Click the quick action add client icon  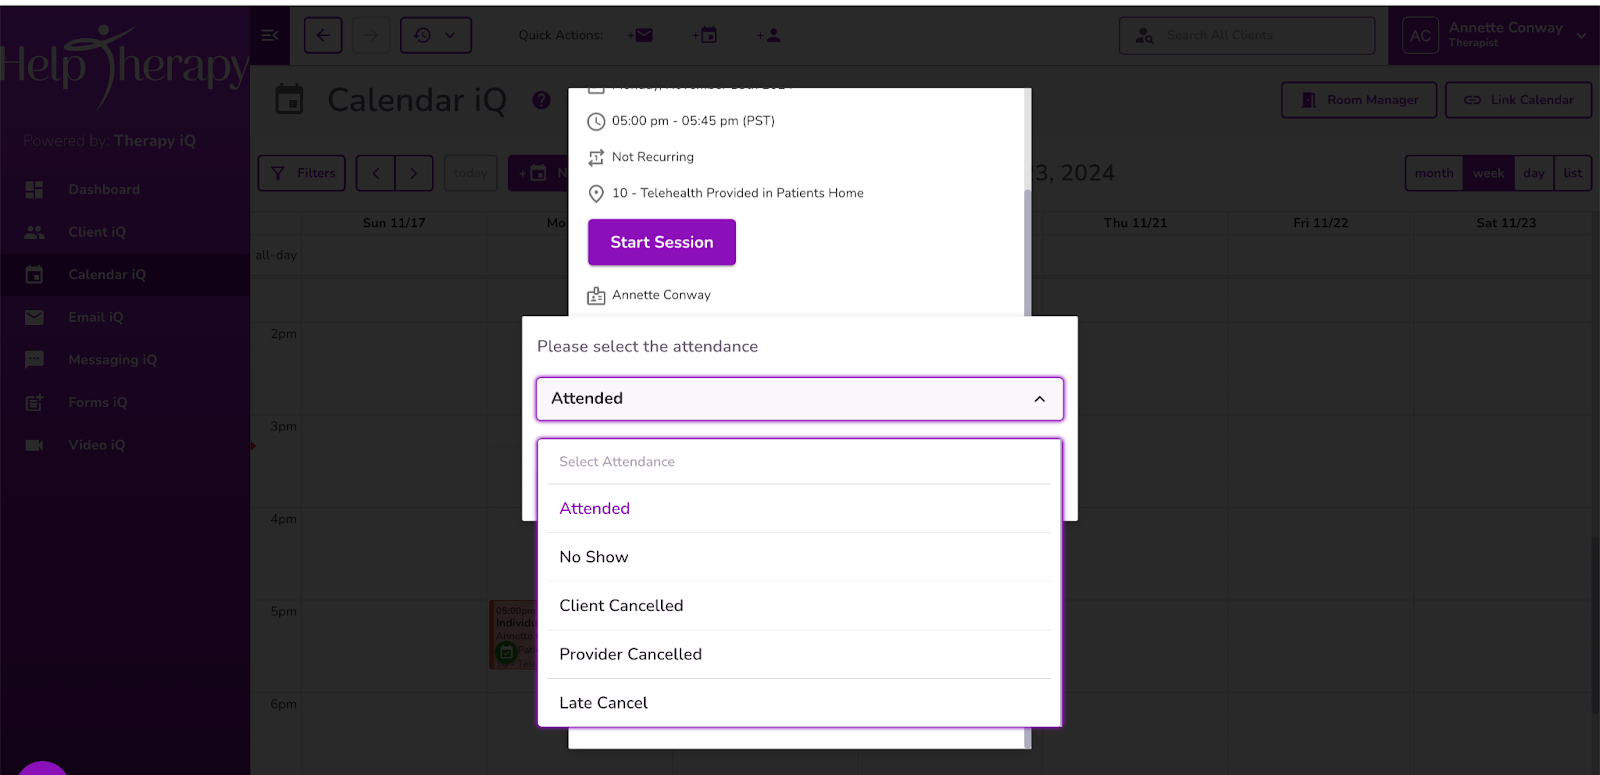click(x=769, y=36)
